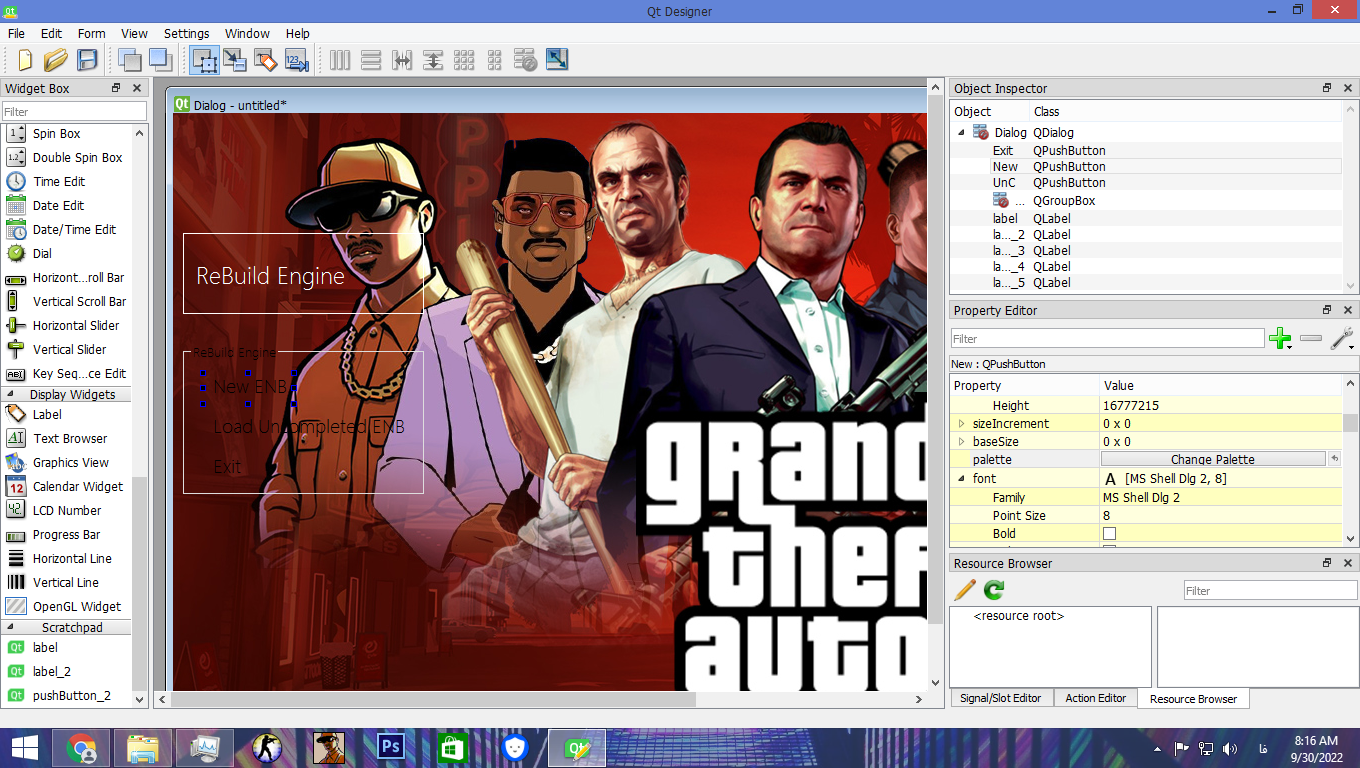Click the Property Editor vertical scrollbar thumb
The width and height of the screenshot is (1360, 768).
1350,423
